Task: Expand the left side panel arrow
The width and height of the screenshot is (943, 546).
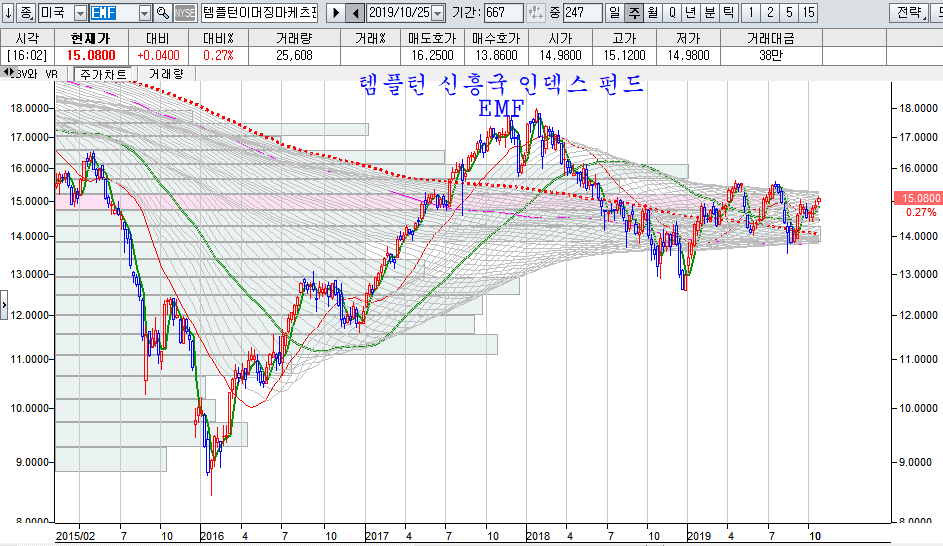Action: pos(4,305)
